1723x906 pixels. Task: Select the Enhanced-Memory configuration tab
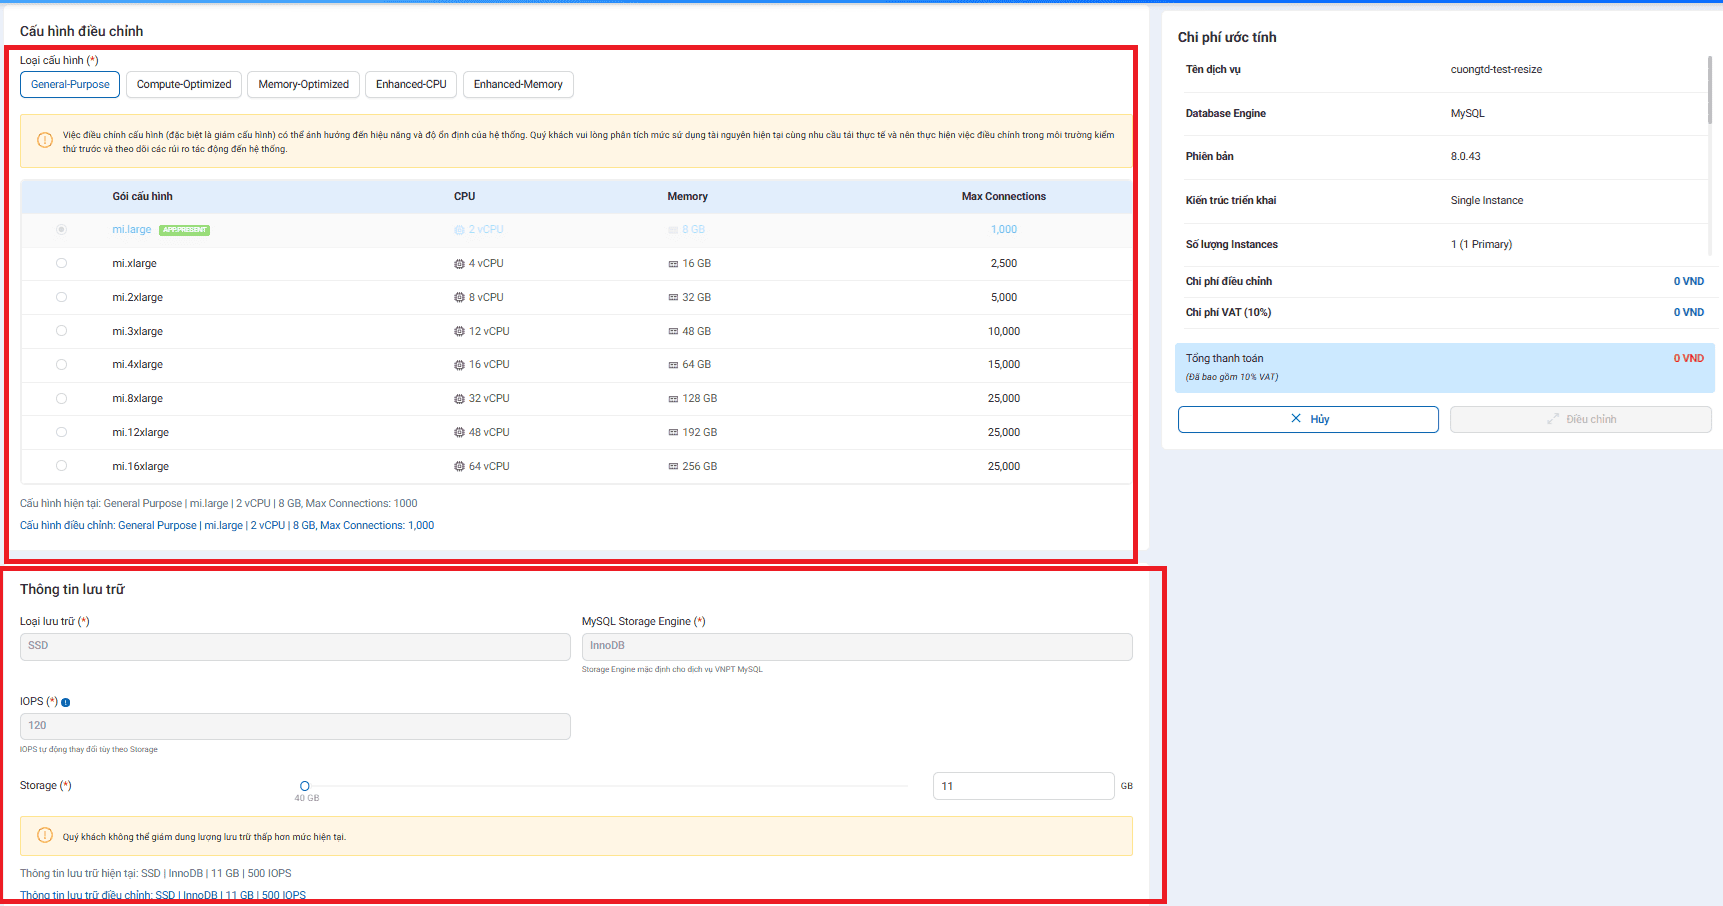point(518,85)
